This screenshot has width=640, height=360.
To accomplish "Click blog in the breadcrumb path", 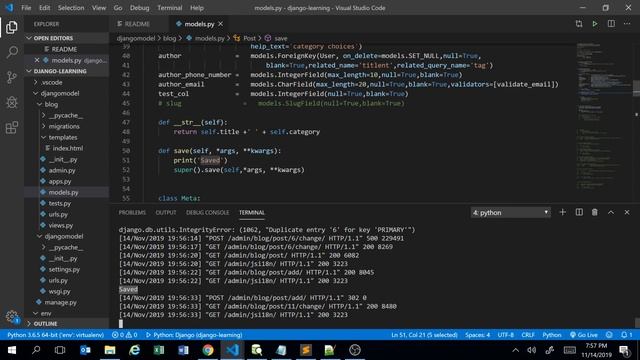I will 169,38.
